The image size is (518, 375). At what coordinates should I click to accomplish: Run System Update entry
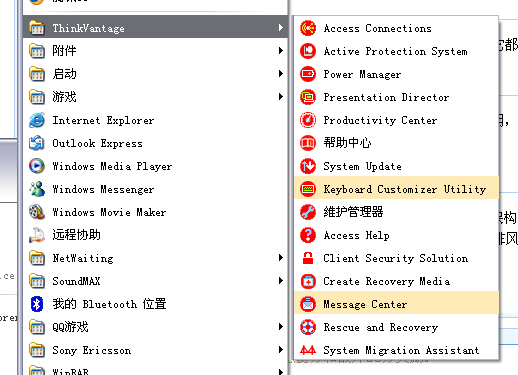[x=396, y=166]
